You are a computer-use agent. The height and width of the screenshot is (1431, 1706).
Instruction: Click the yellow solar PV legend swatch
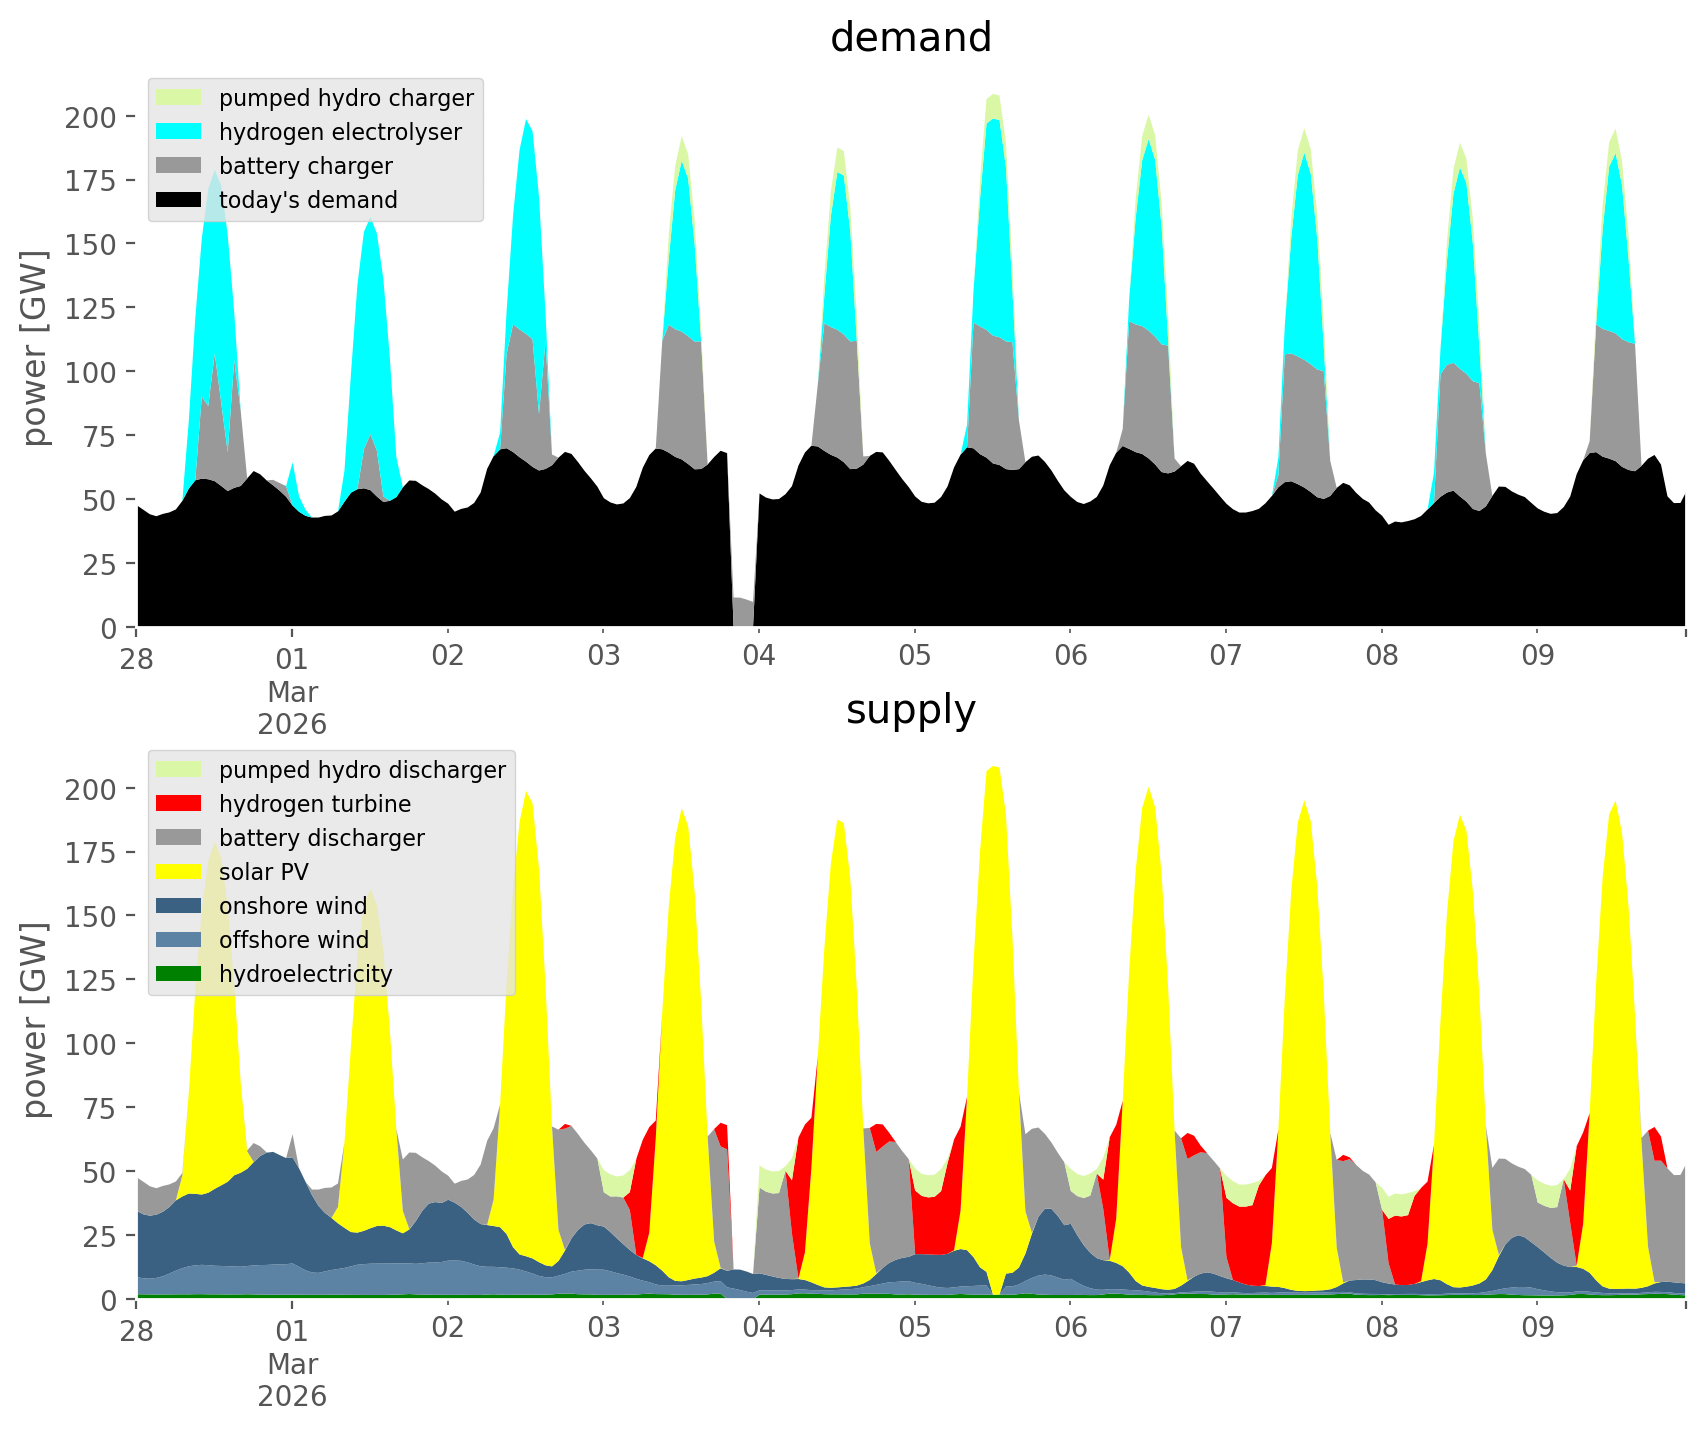[x=179, y=872]
